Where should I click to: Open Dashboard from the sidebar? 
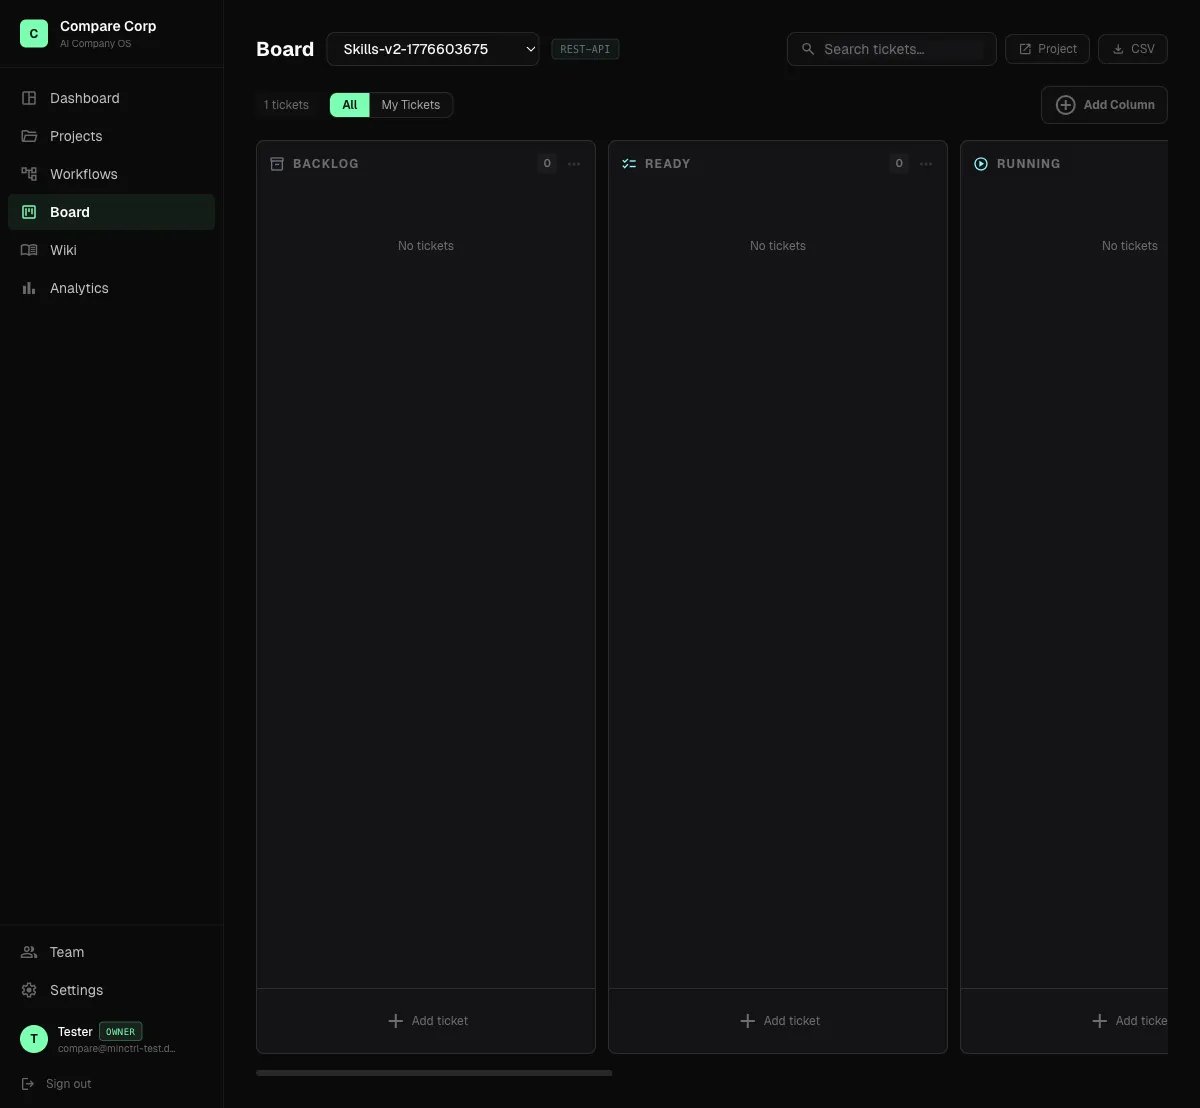[x=111, y=98]
